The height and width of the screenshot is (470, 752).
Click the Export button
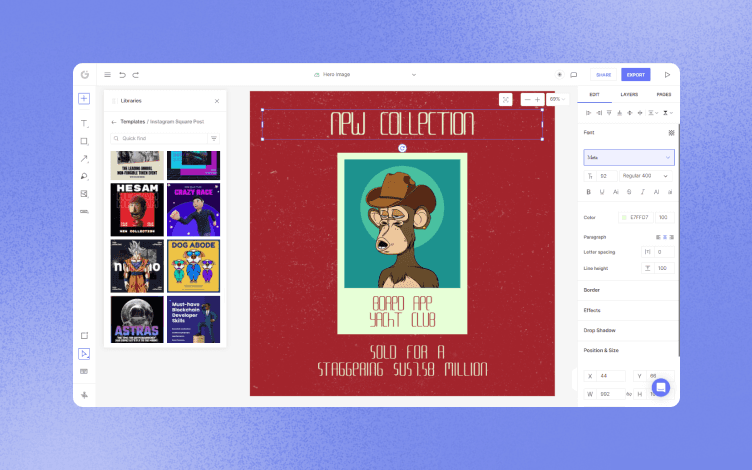pyautogui.click(x=635, y=75)
